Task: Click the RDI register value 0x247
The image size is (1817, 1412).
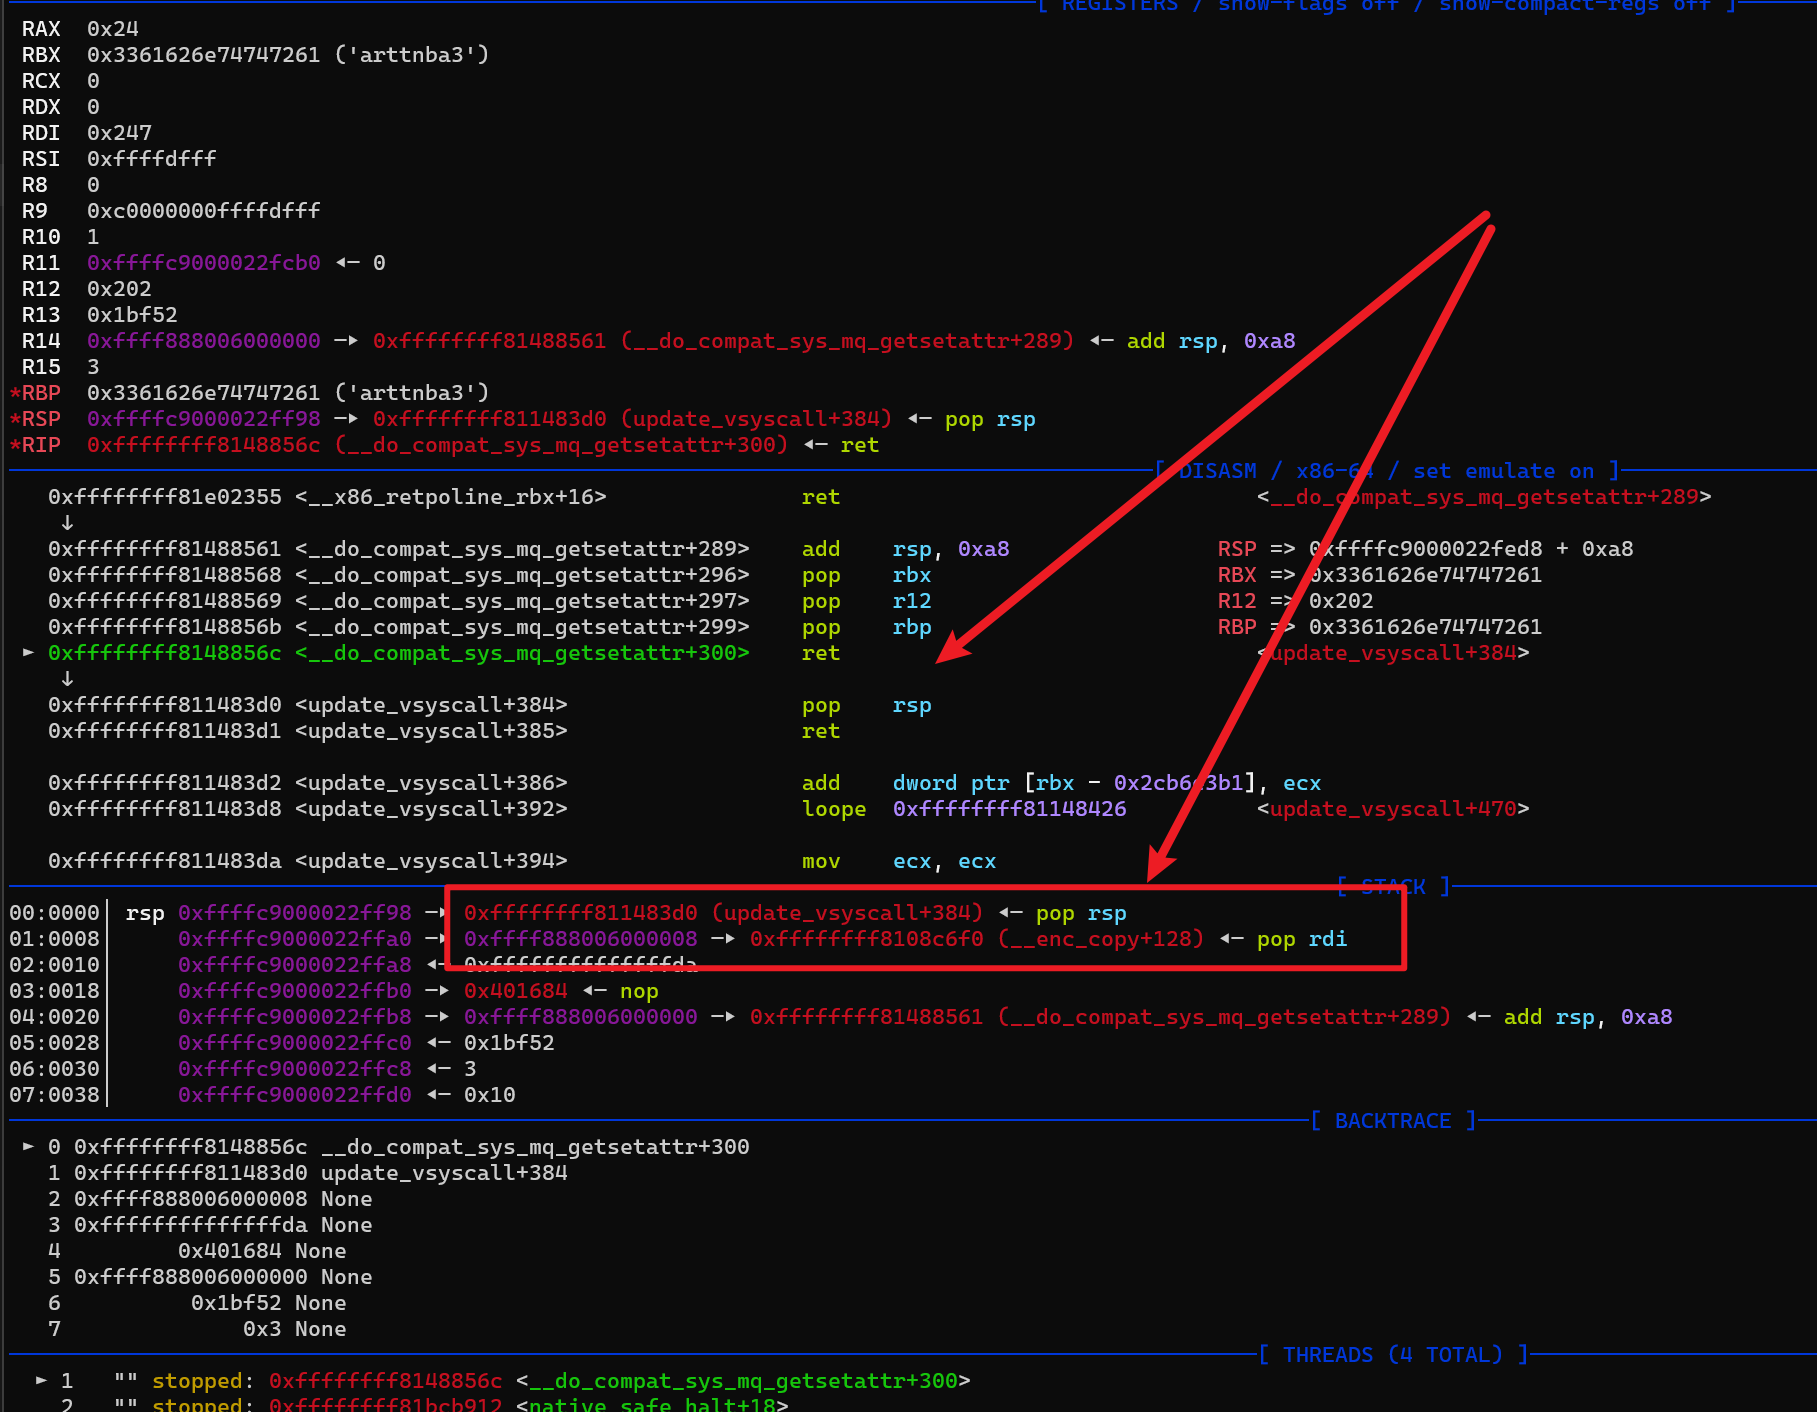Action: [x=119, y=133]
